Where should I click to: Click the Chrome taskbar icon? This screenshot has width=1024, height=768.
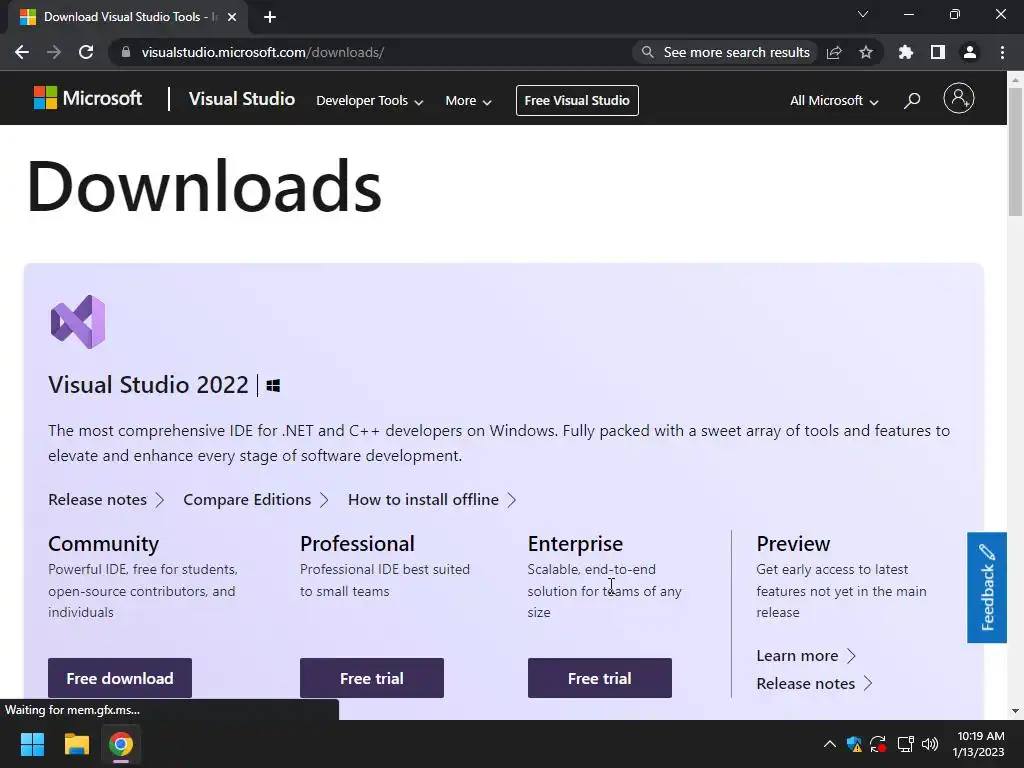(x=121, y=744)
